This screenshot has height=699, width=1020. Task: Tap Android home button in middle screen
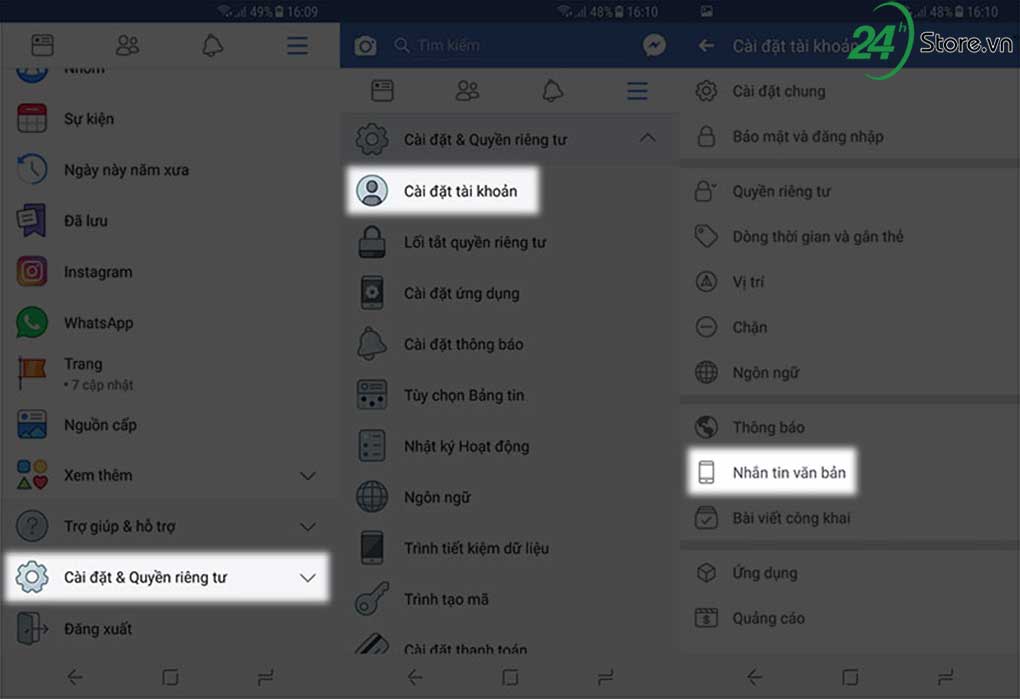tap(510, 678)
